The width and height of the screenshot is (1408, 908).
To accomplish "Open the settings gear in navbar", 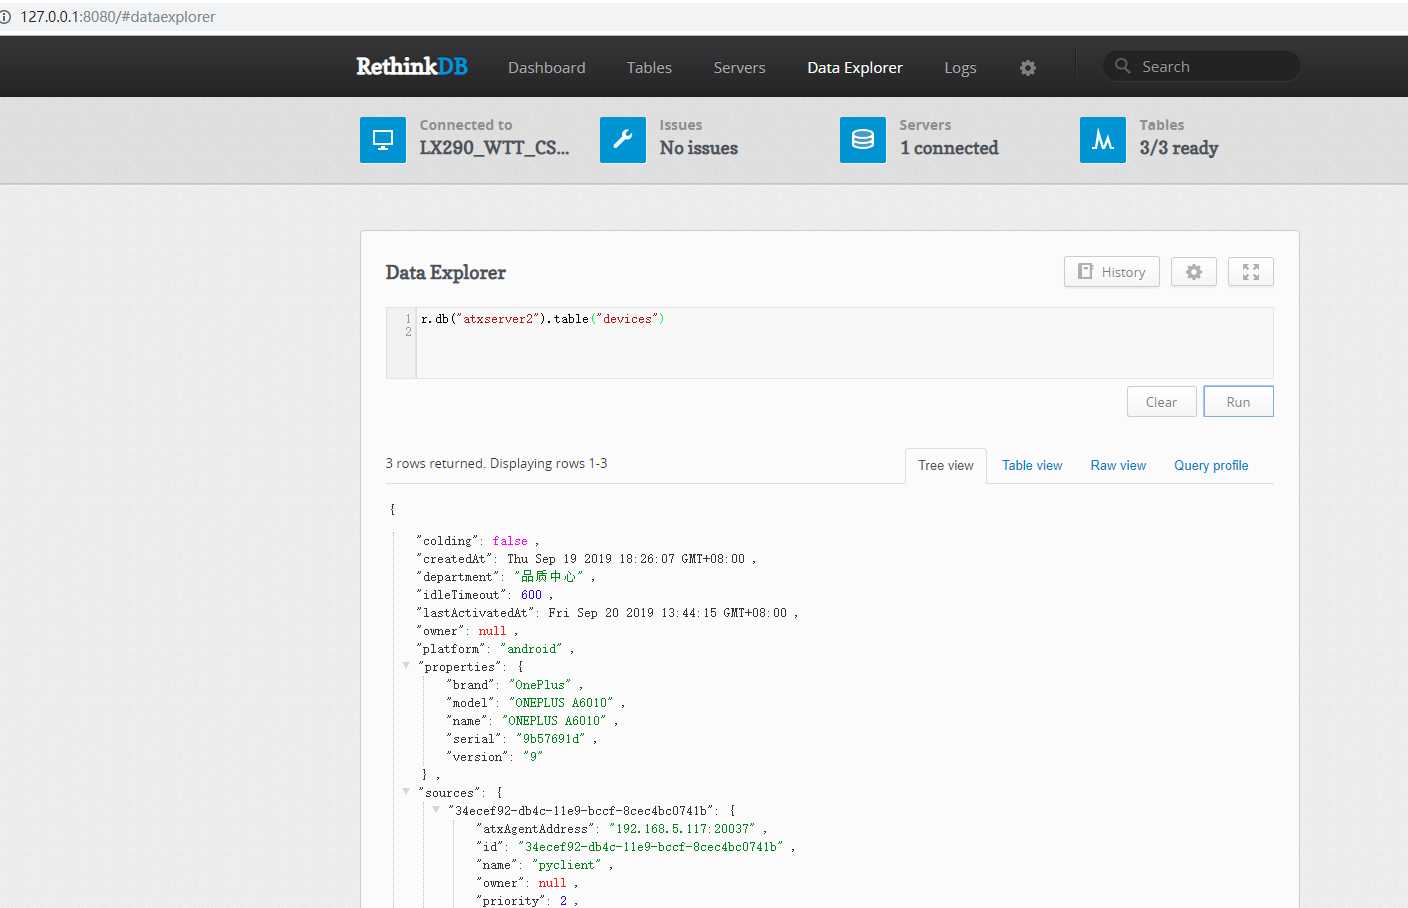I will coord(1028,68).
